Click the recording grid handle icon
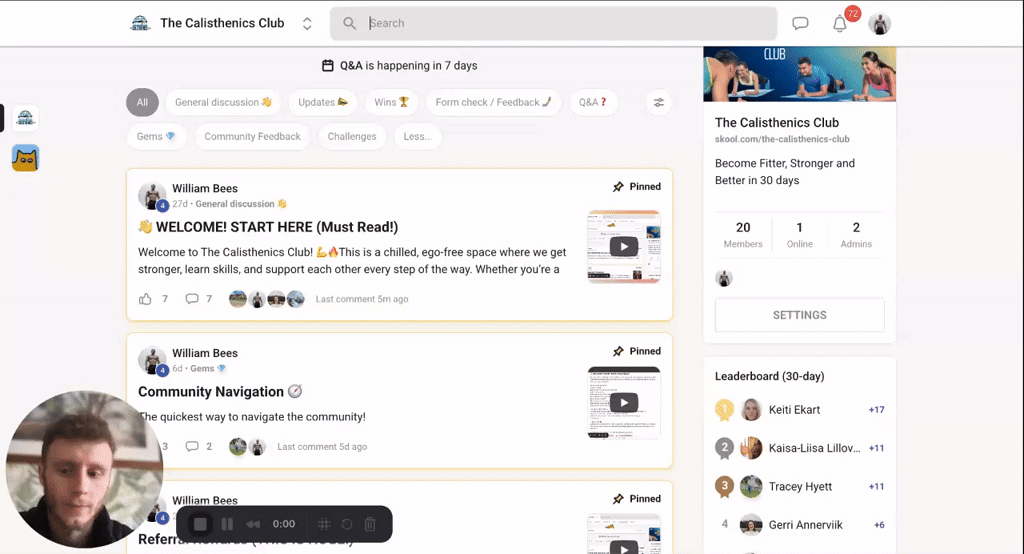 pyautogui.click(x=324, y=524)
